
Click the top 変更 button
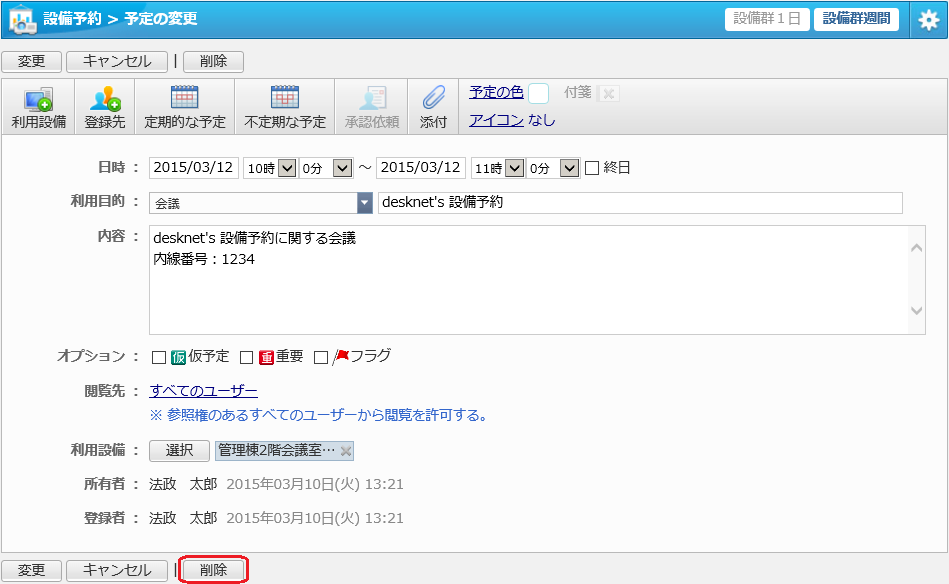tap(31, 61)
